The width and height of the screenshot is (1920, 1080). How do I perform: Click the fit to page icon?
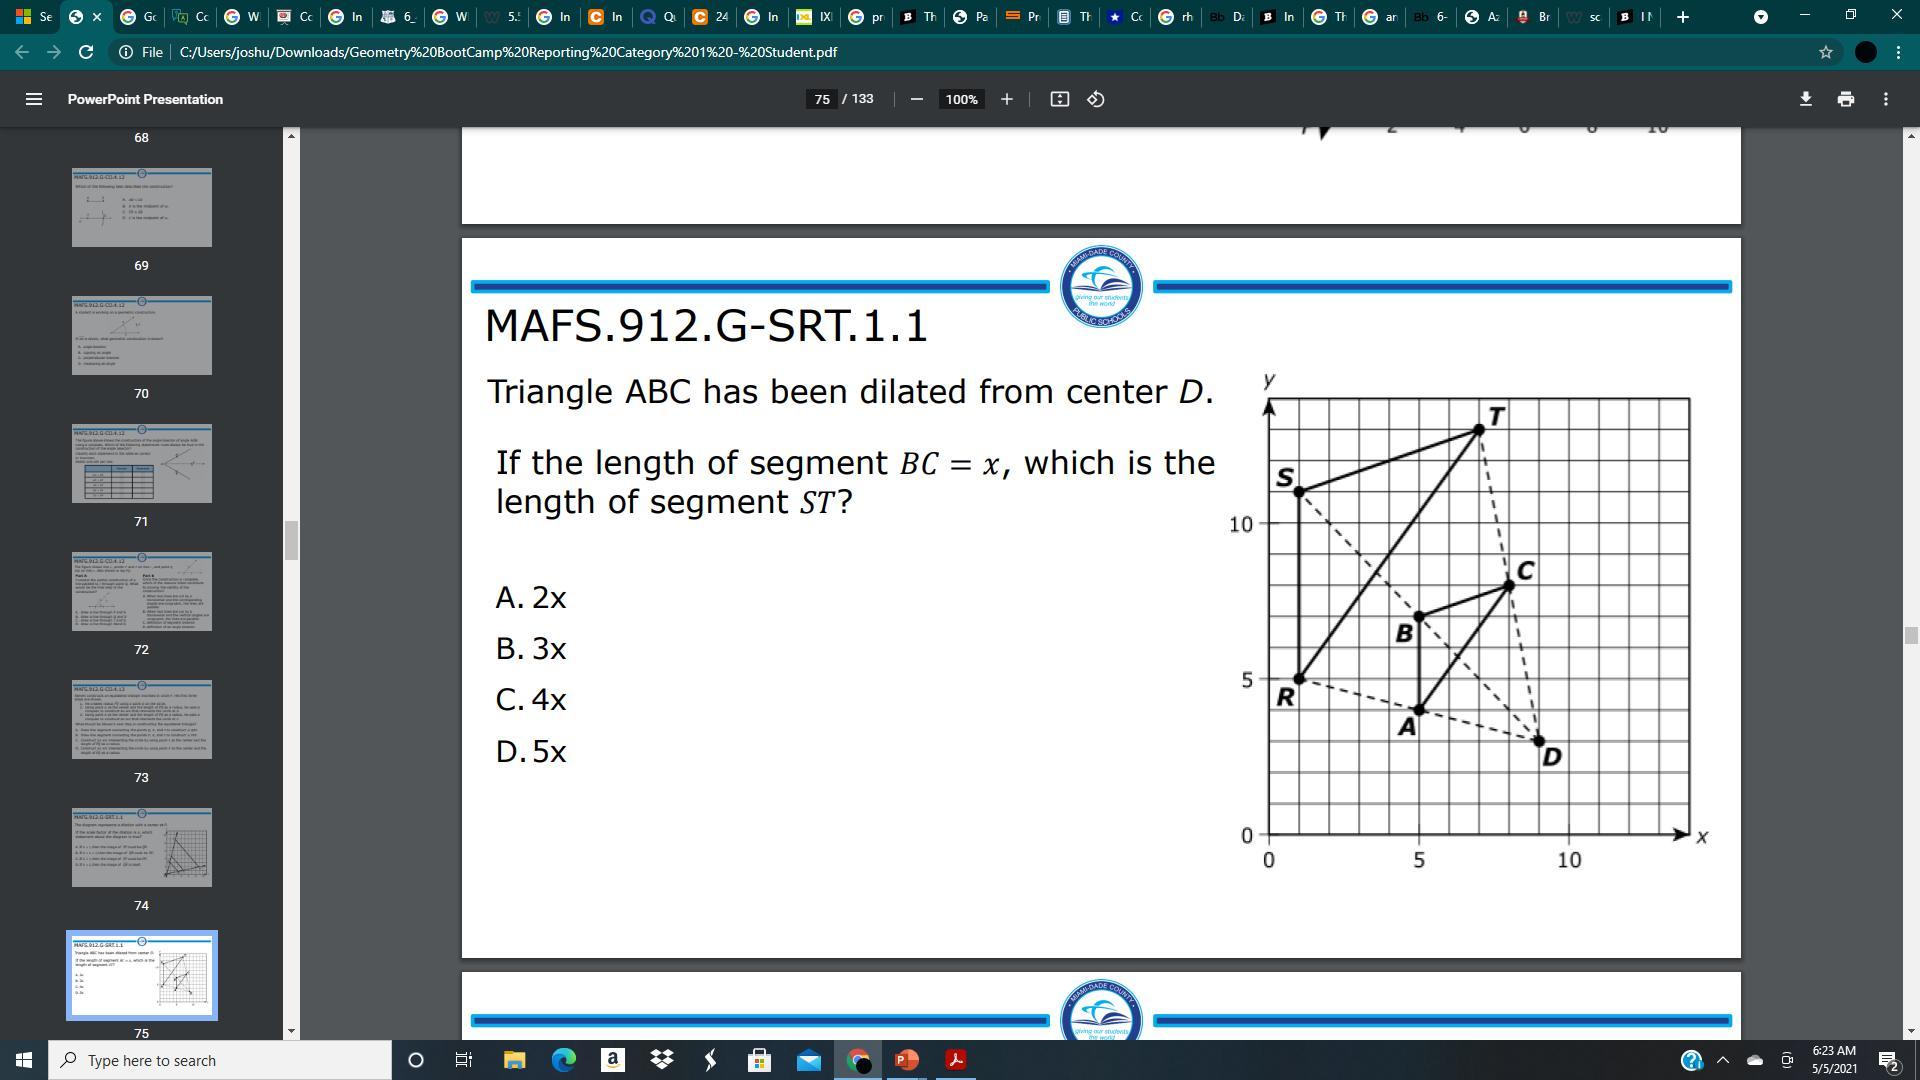pos(1059,99)
